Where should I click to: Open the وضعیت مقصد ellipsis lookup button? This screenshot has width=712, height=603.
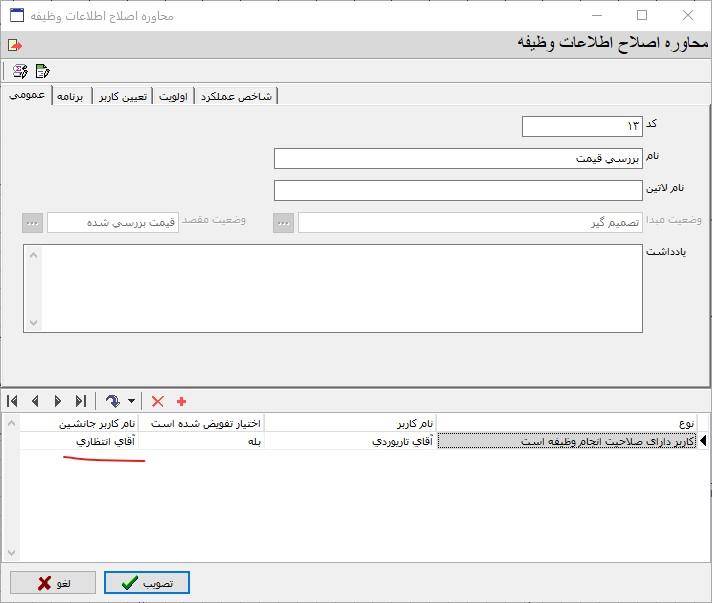(x=33, y=223)
